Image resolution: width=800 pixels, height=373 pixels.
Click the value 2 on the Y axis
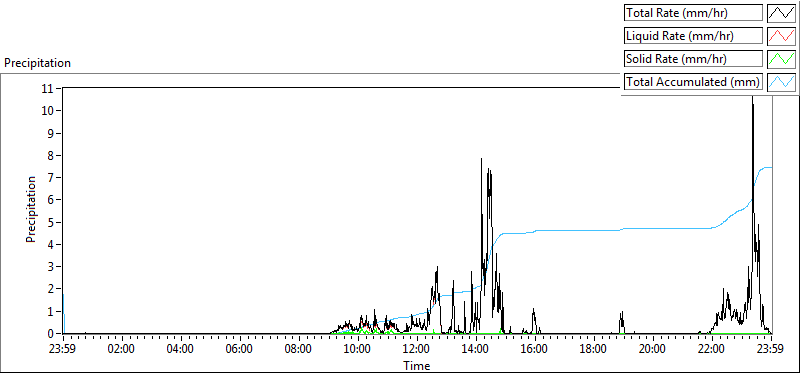(x=52, y=289)
